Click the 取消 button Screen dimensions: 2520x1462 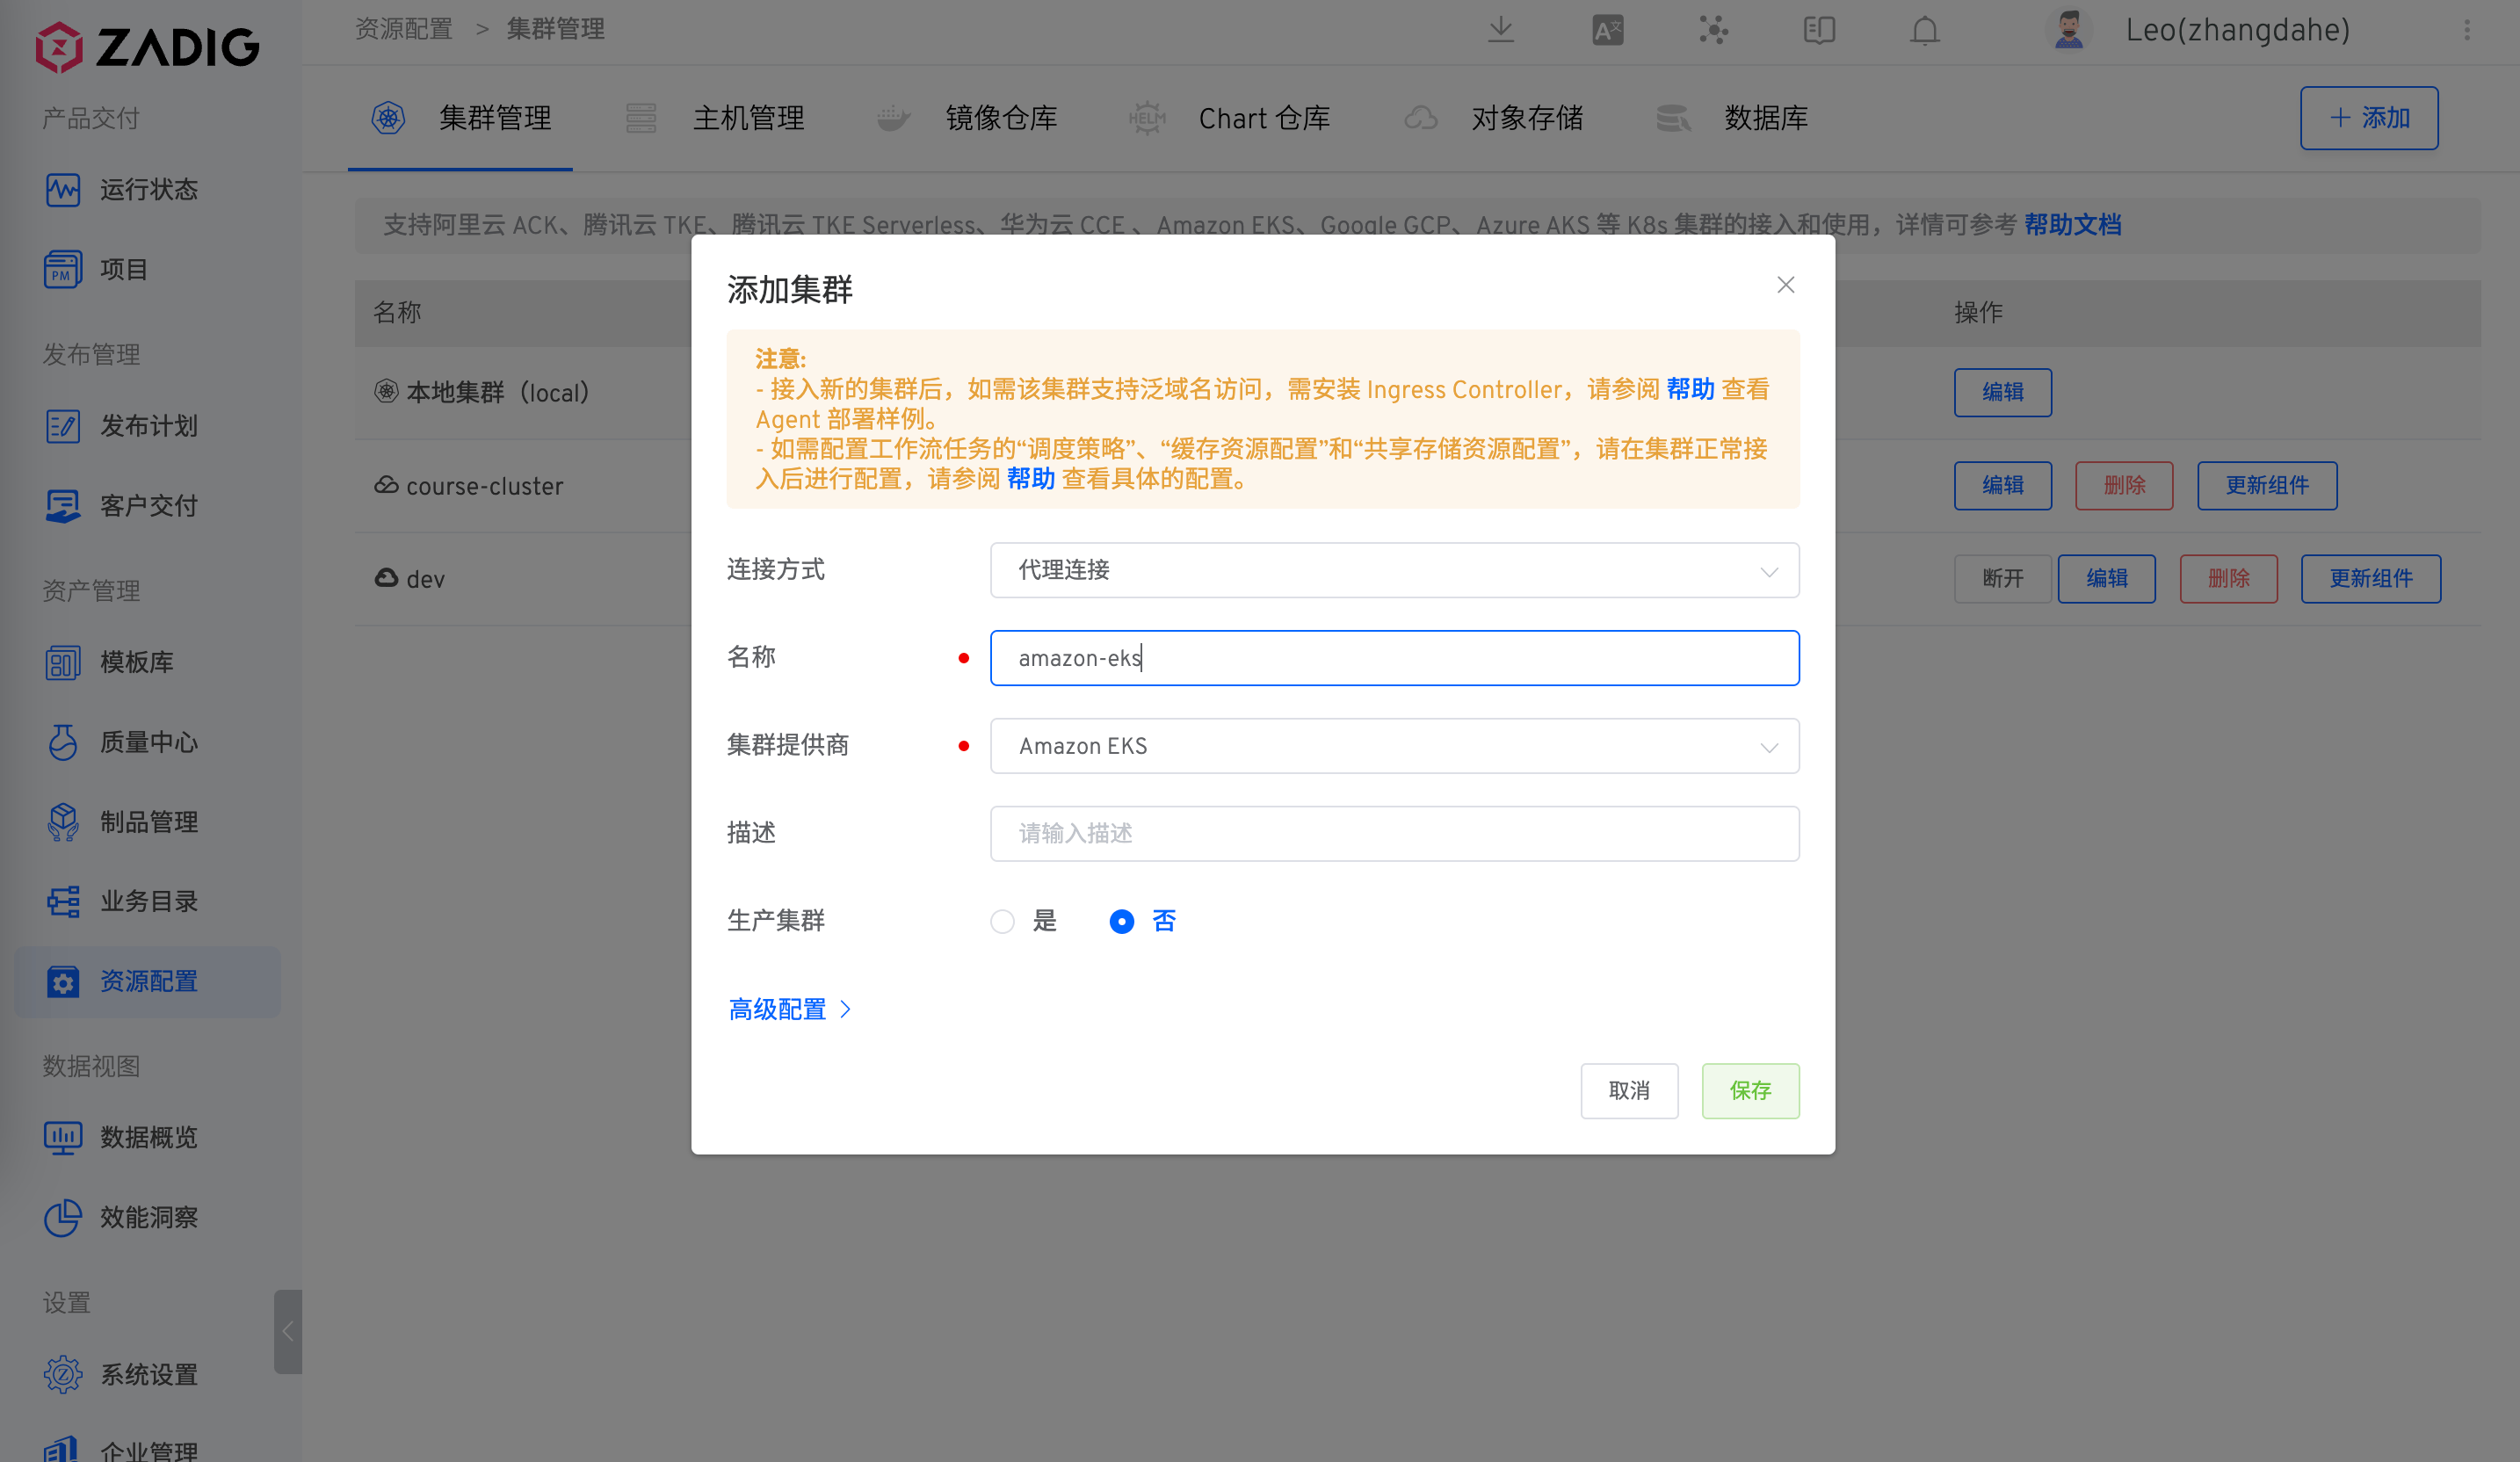(x=1629, y=1090)
